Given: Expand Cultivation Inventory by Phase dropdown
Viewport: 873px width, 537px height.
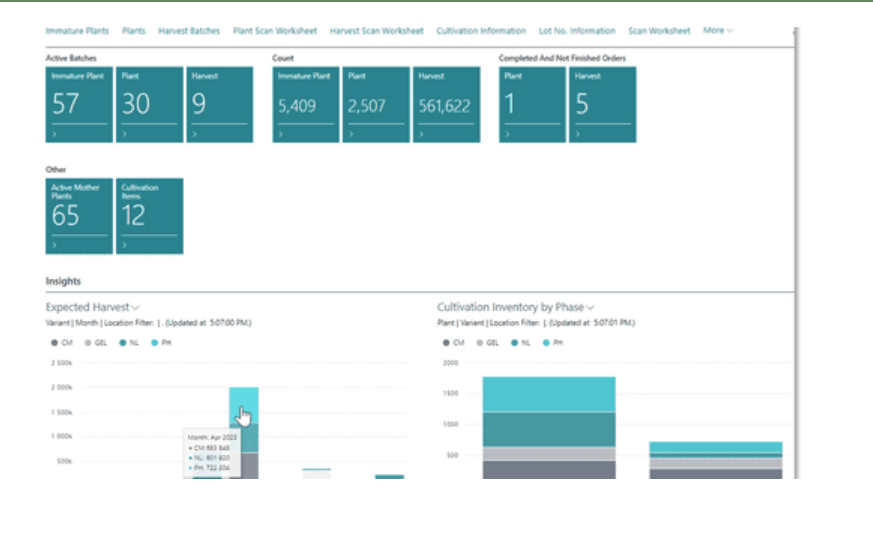Looking at the screenshot, I should point(590,308).
